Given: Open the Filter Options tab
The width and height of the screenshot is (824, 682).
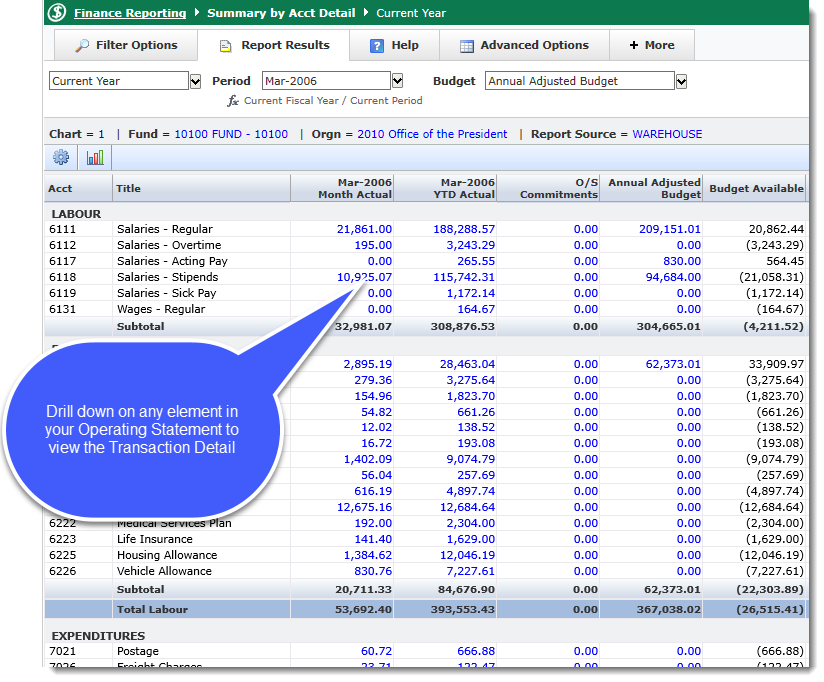Looking at the screenshot, I should pyautogui.click(x=126, y=45).
